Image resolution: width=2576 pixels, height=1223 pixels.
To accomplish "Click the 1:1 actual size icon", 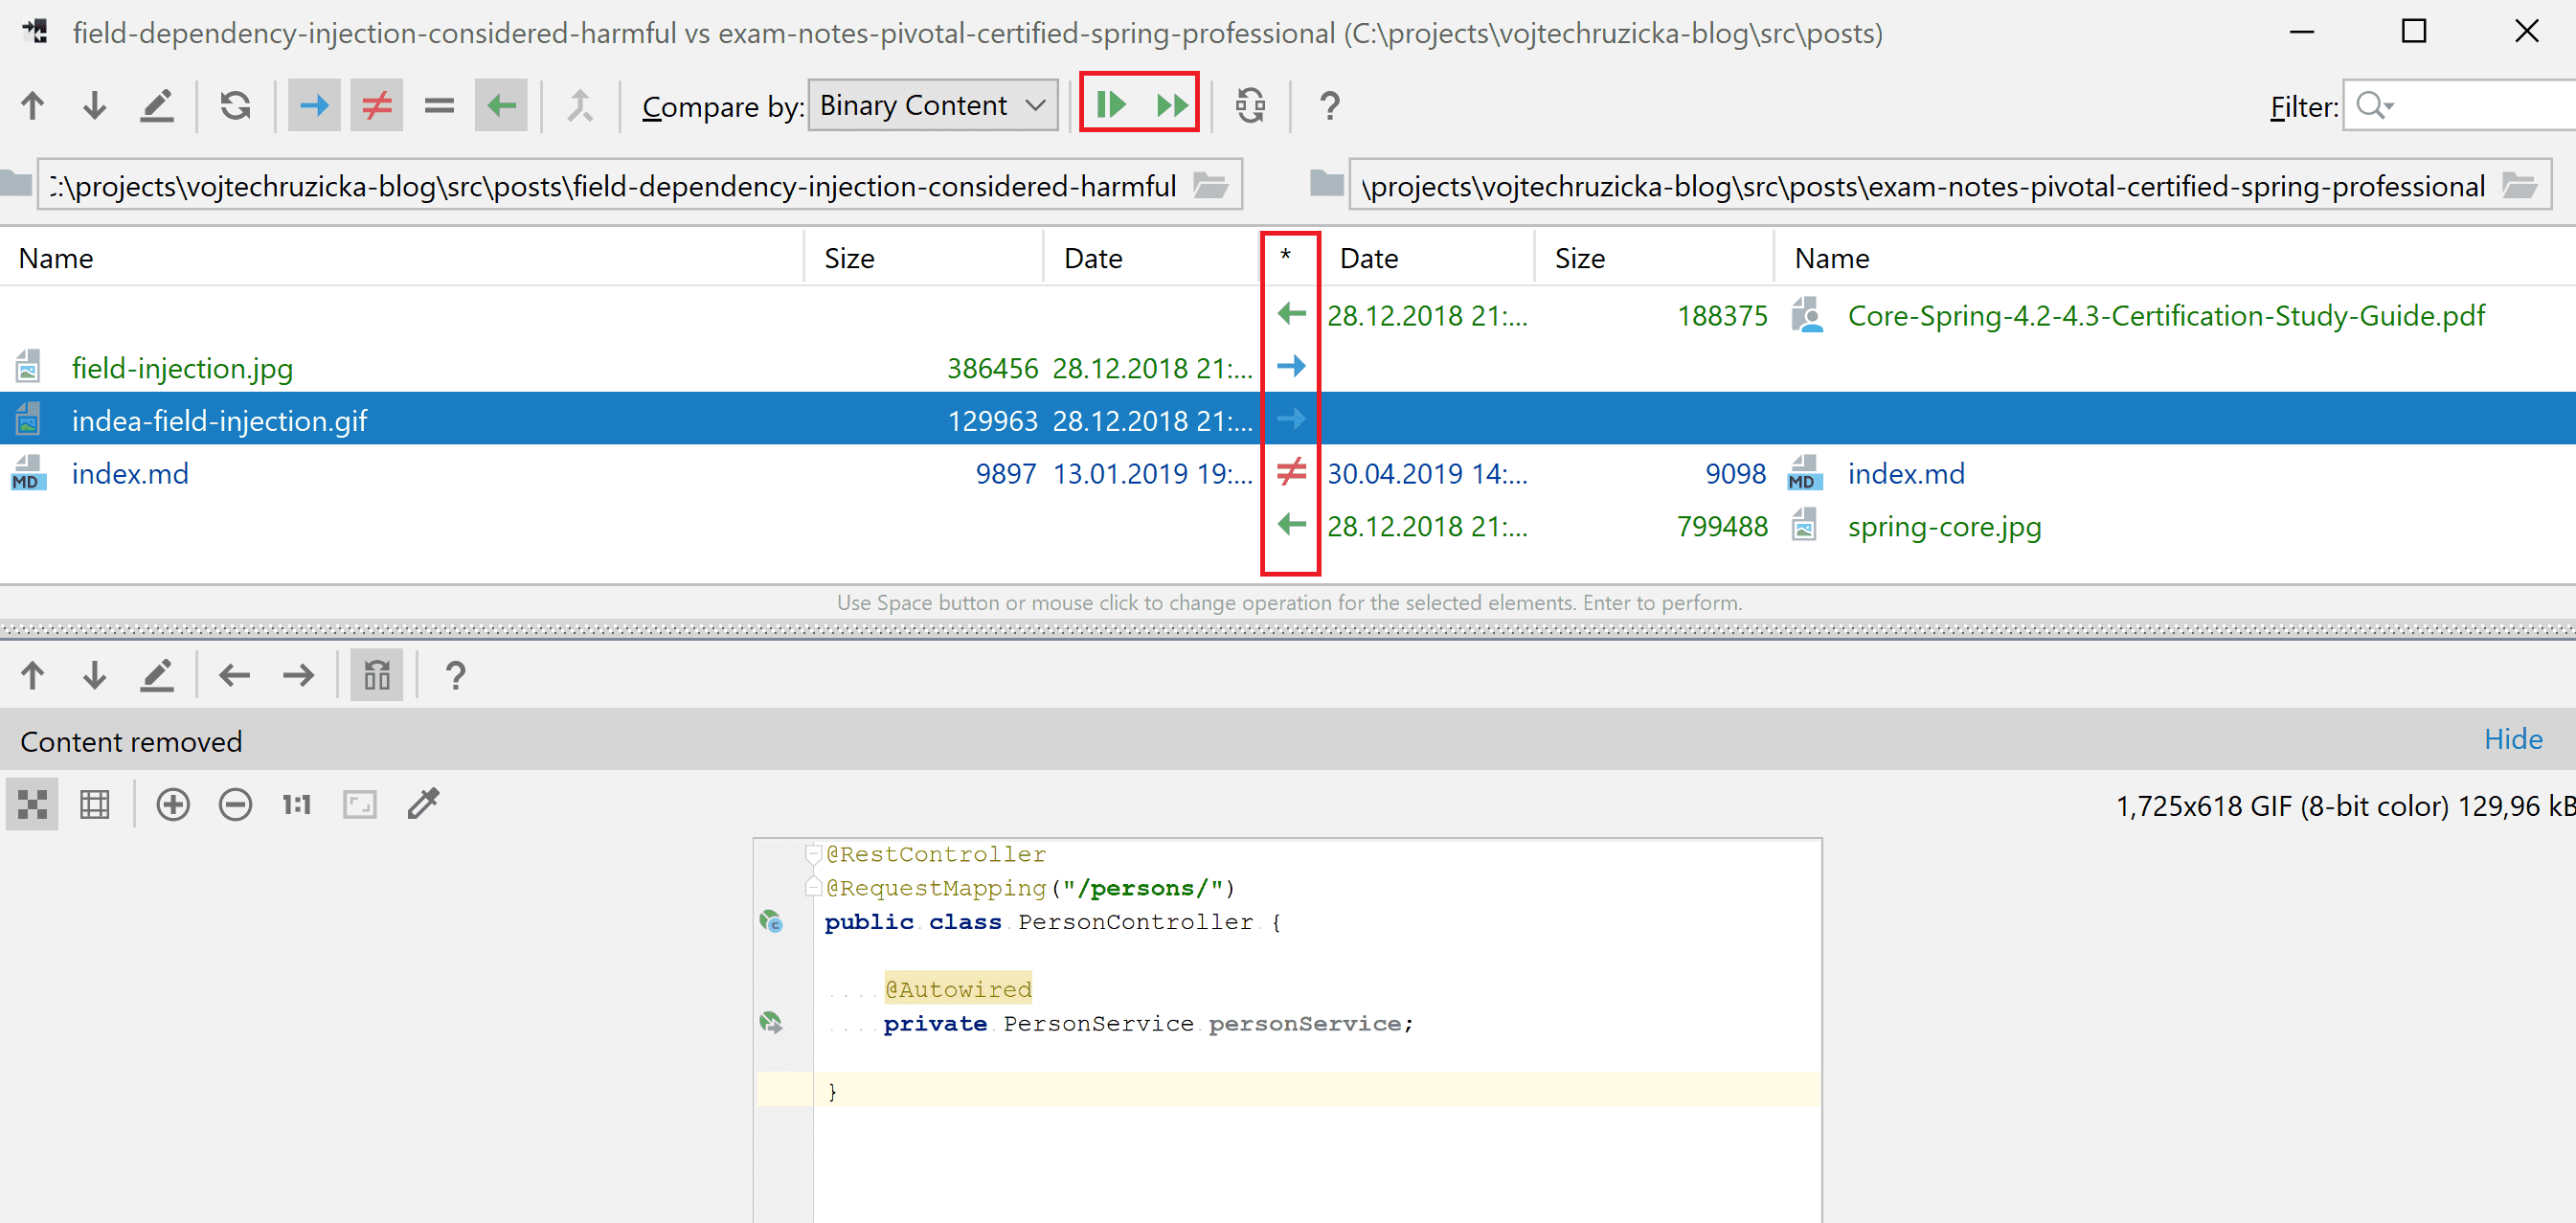I will 297,804.
